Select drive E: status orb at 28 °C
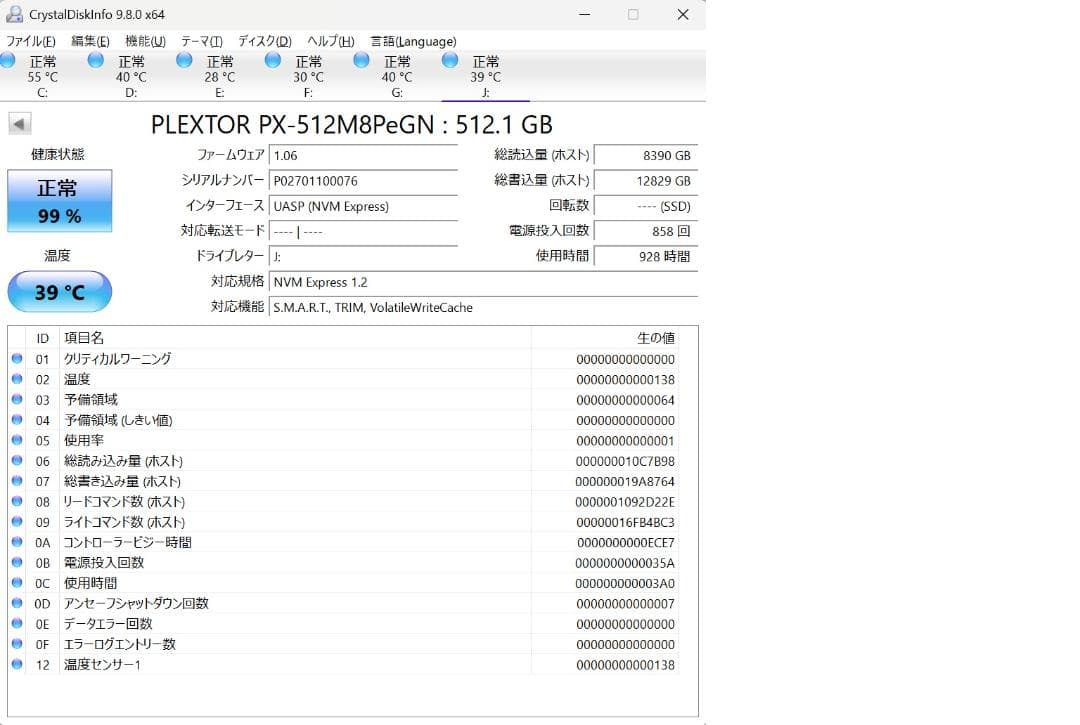This screenshot has height=725, width=1080. tap(184, 61)
